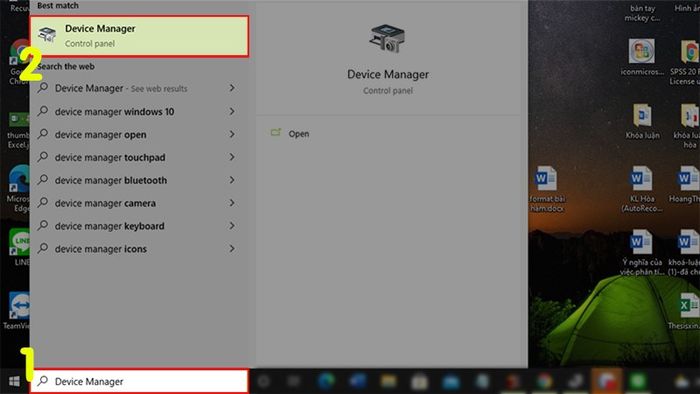Click the Cortana circle icon in the taskbar
Screen dimensions: 700x394
(263, 381)
